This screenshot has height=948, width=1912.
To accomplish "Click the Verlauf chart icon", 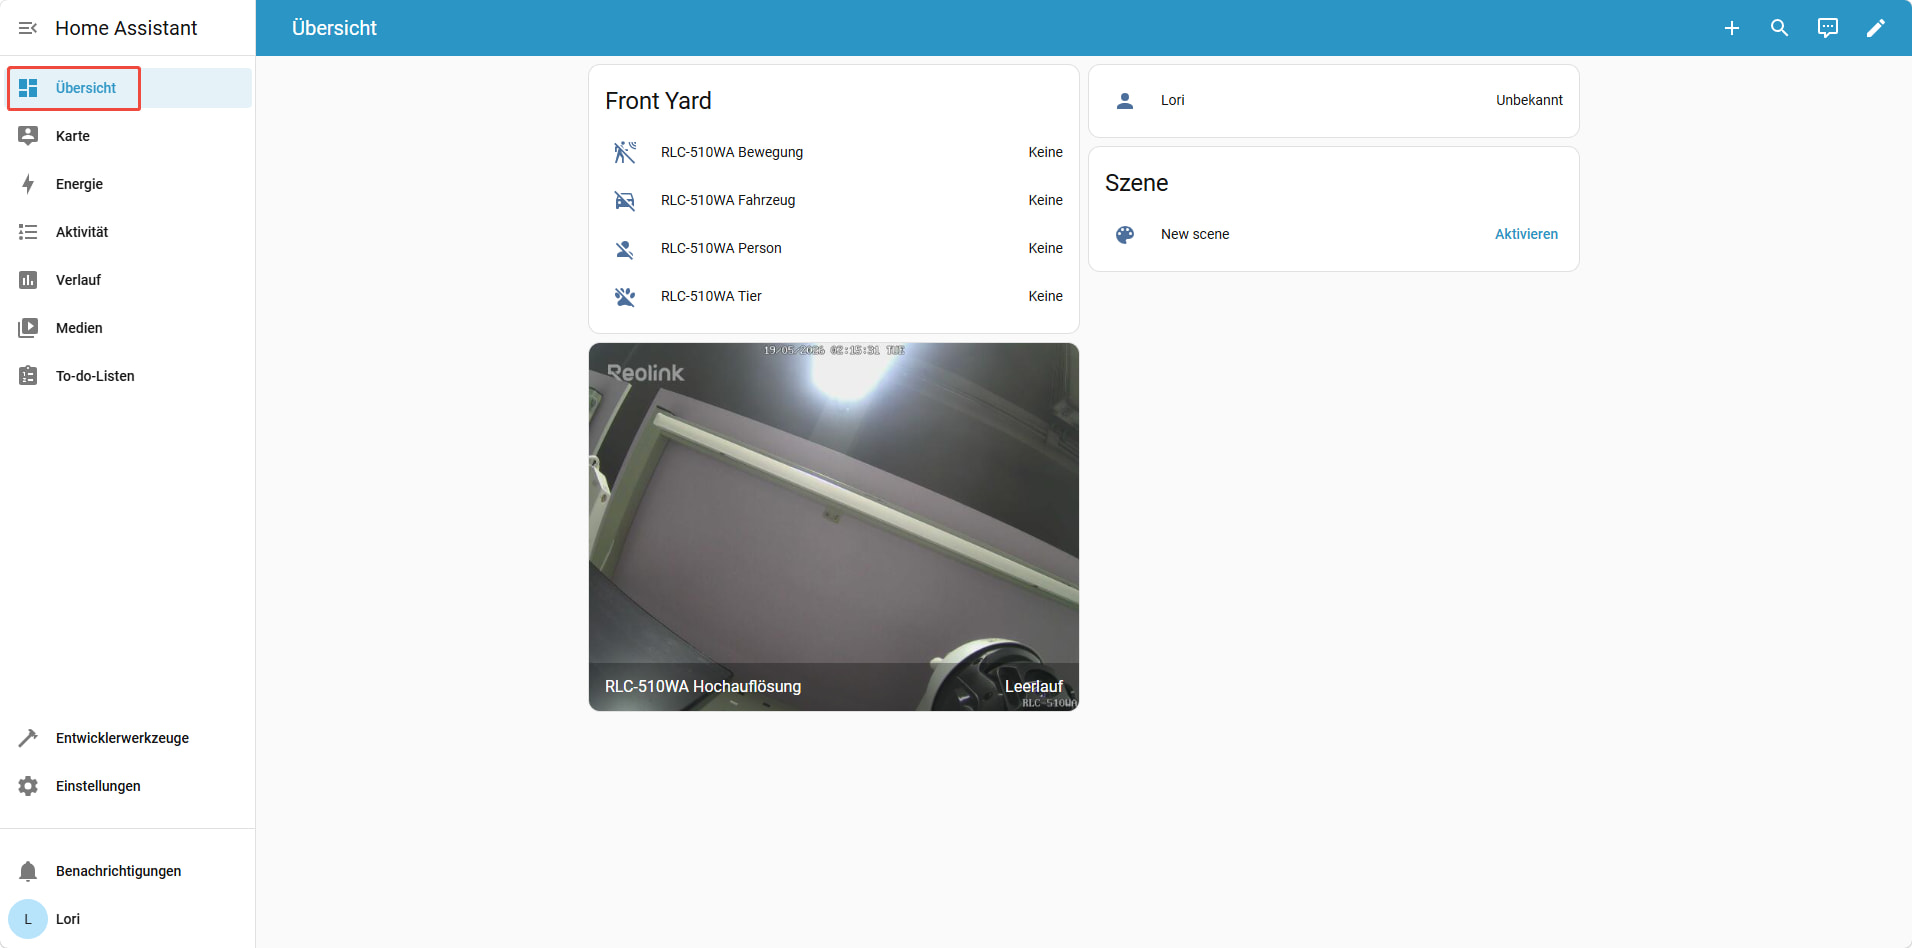I will (x=28, y=280).
